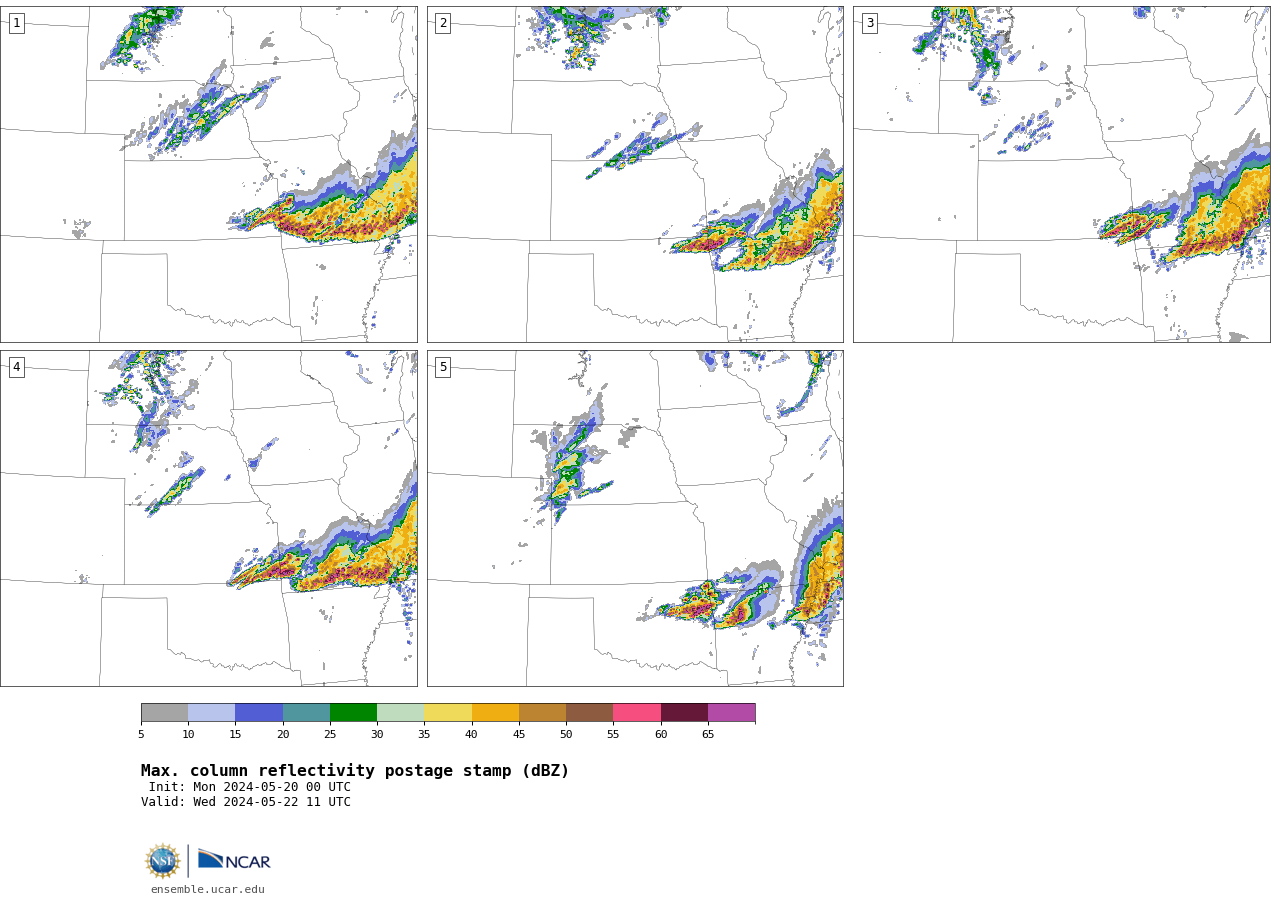The image size is (1280, 901).
Task: Click the yellow 35-40 dBZ swatch
Action: (x=448, y=713)
